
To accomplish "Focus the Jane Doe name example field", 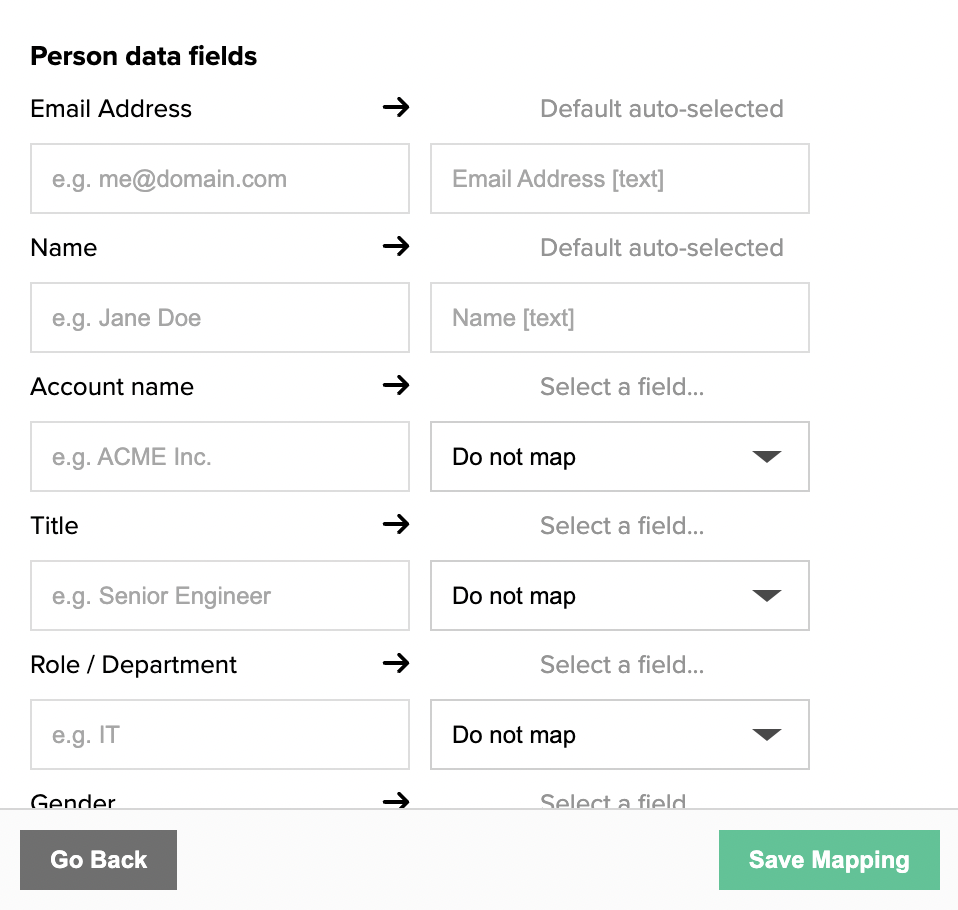I will point(220,317).
